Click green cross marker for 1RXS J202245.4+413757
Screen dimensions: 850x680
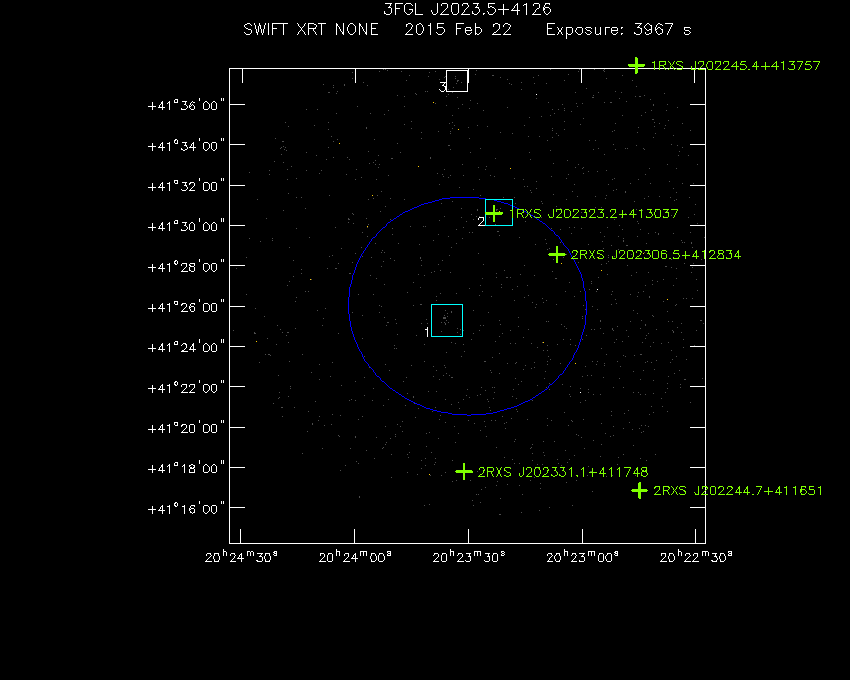(636, 66)
